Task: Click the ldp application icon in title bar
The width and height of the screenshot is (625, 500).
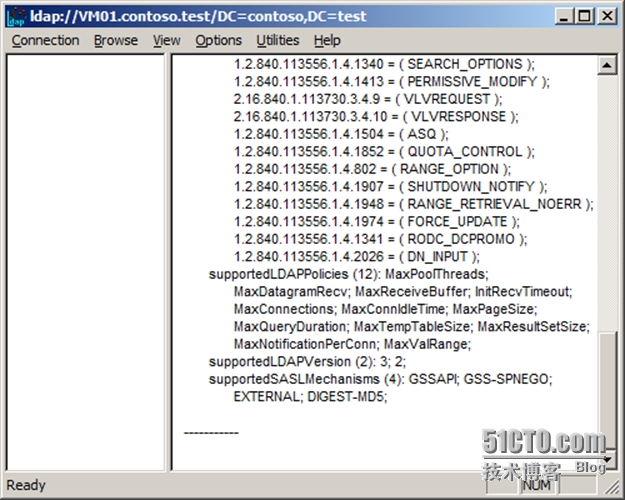Action: (x=17, y=17)
